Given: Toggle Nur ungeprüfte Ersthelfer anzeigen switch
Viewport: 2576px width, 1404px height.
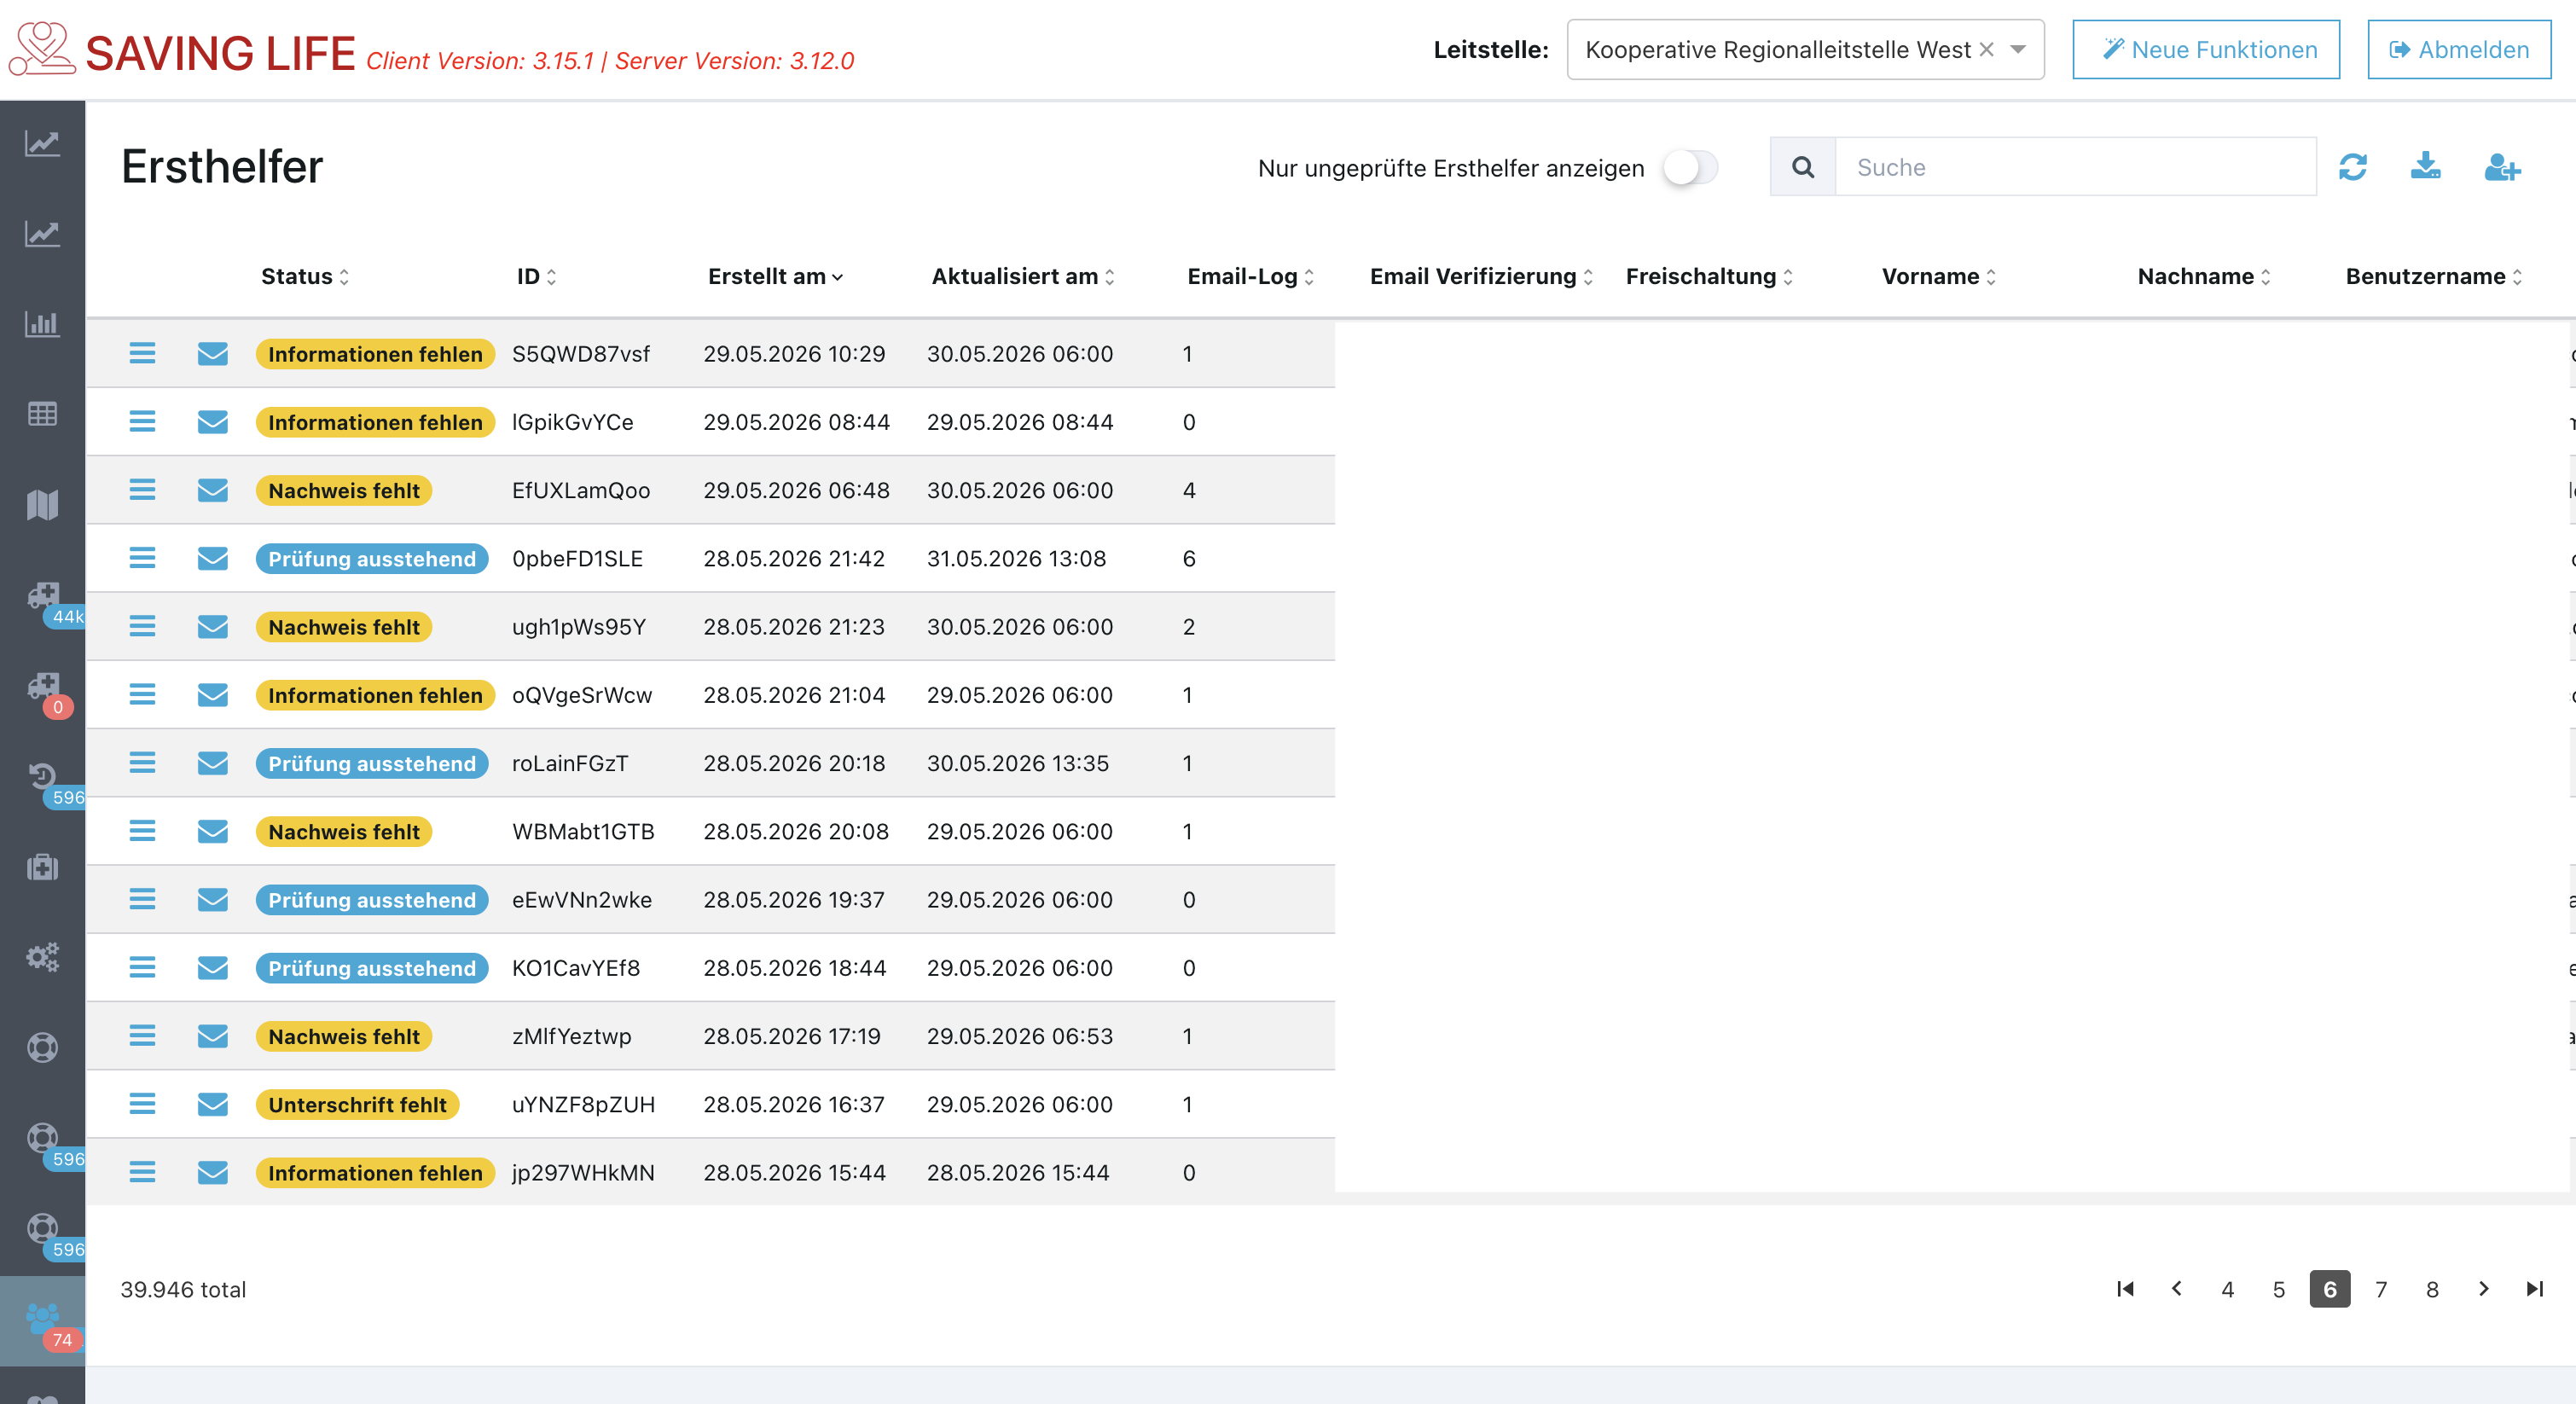Looking at the screenshot, I should tap(1690, 167).
